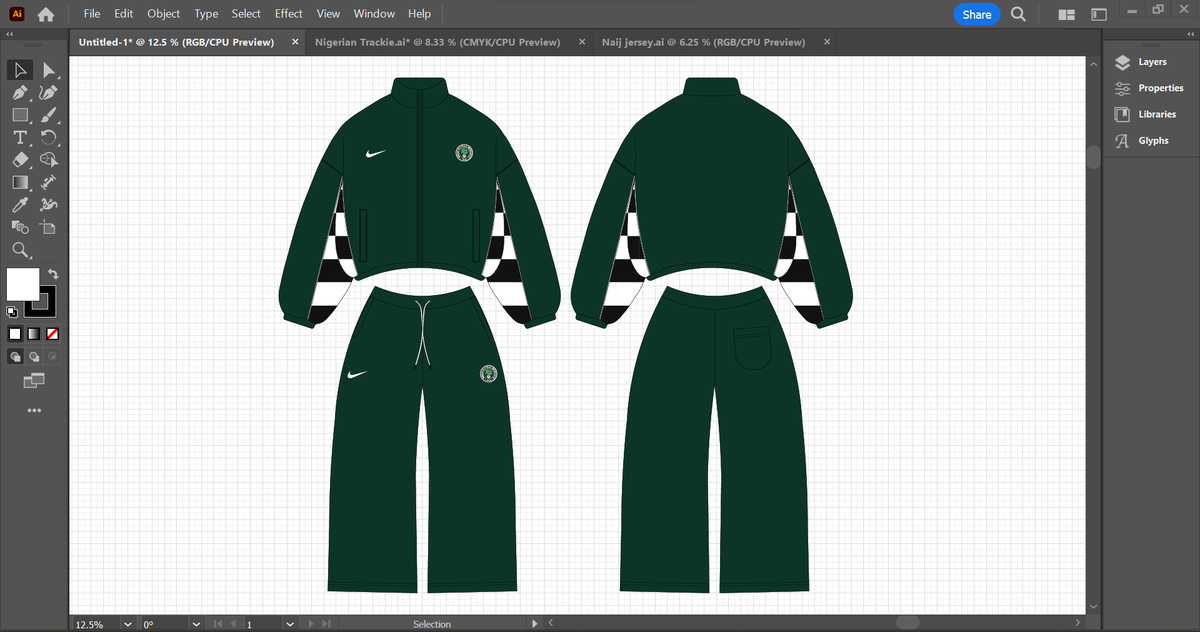Open the Properties panel
This screenshot has width=1200, height=632.
coord(1152,88)
